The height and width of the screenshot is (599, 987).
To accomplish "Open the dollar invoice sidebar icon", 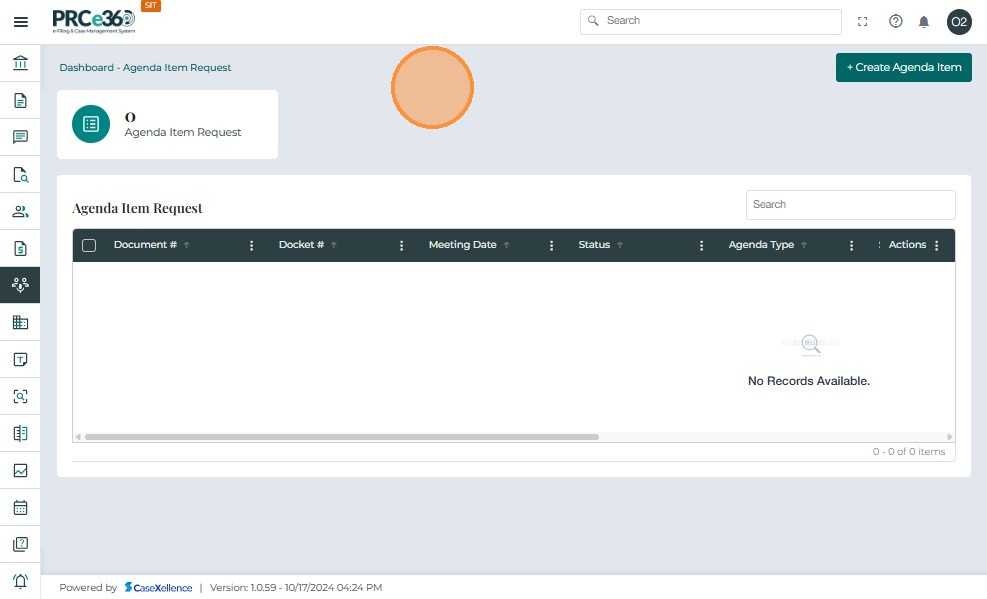I will click(x=20, y=249).
